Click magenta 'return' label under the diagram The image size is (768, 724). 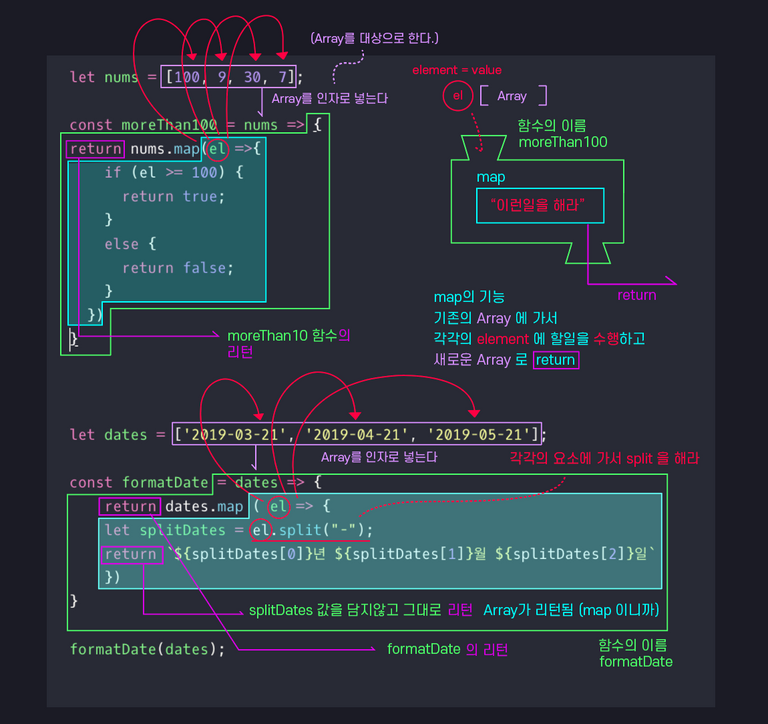tap(636, 295)
